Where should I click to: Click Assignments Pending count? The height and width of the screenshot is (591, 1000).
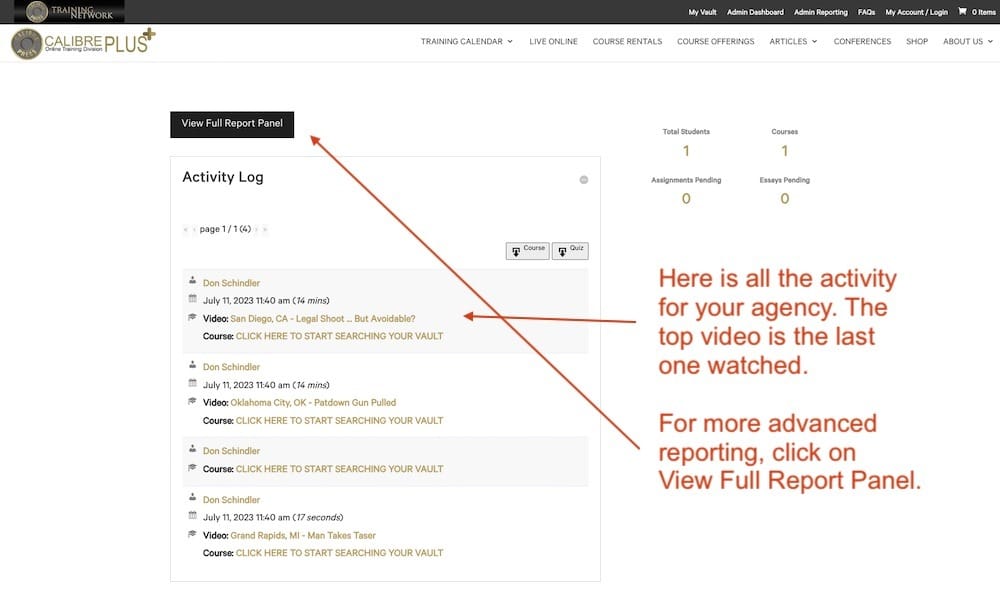686,199
